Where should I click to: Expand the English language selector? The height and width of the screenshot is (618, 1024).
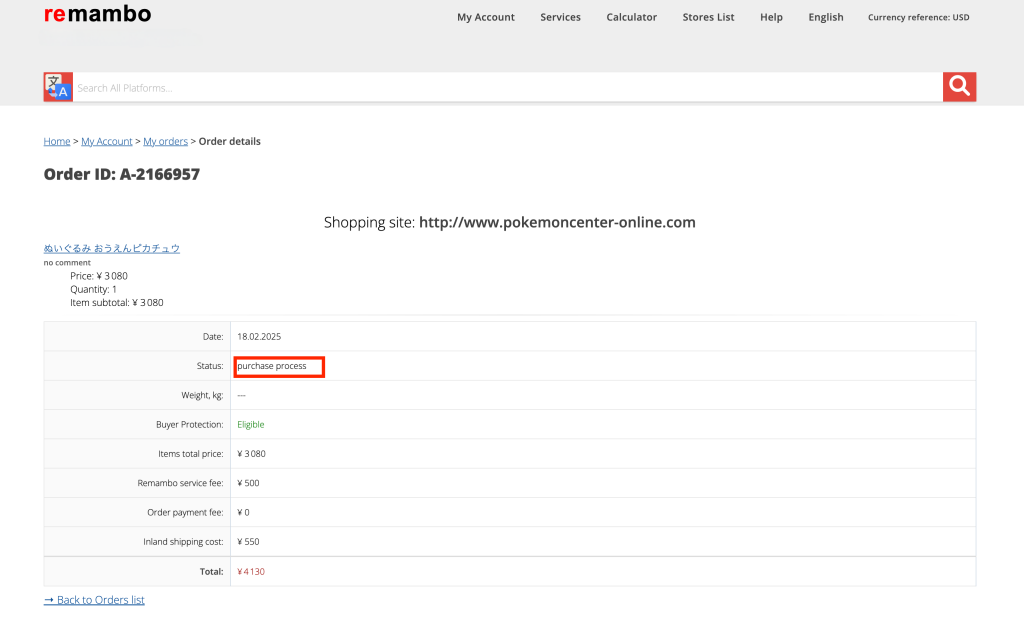tap(825, 17)
